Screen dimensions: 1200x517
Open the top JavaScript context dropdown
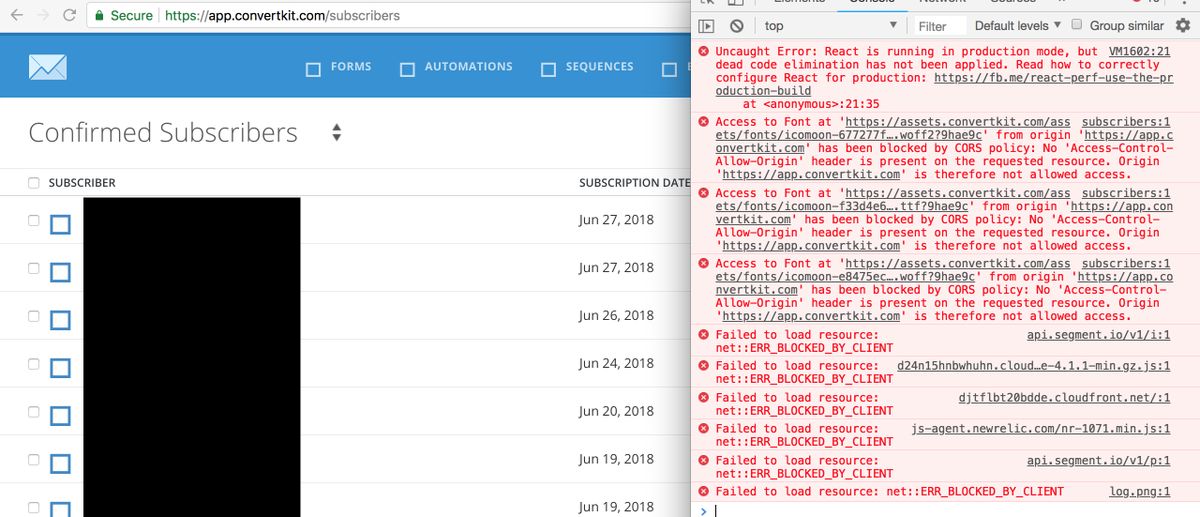click(x=830, y=26)
